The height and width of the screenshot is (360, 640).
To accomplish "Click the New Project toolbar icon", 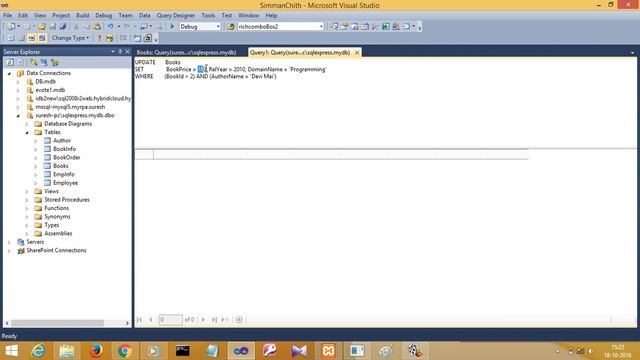I will (x=11, y=27).
